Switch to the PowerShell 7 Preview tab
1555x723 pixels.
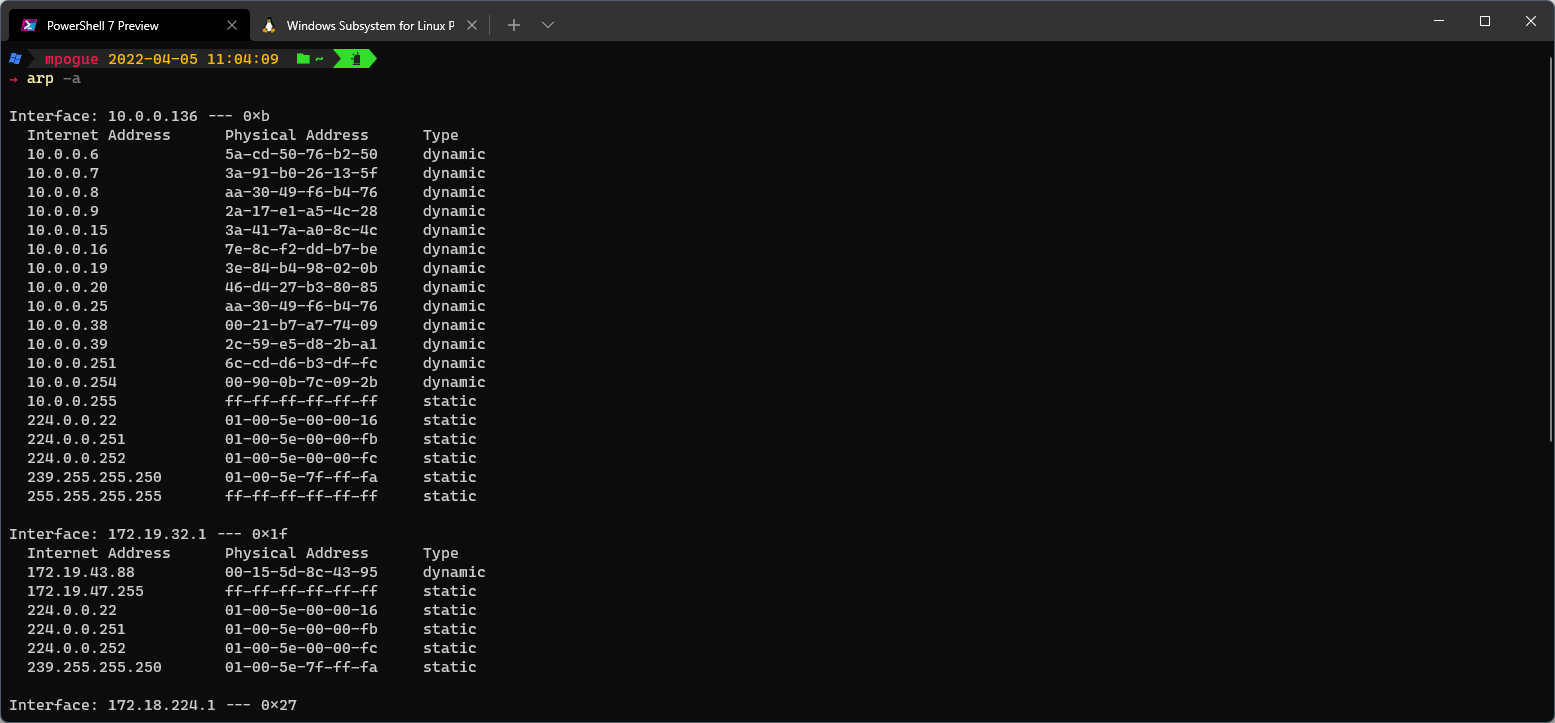point(128,25)
